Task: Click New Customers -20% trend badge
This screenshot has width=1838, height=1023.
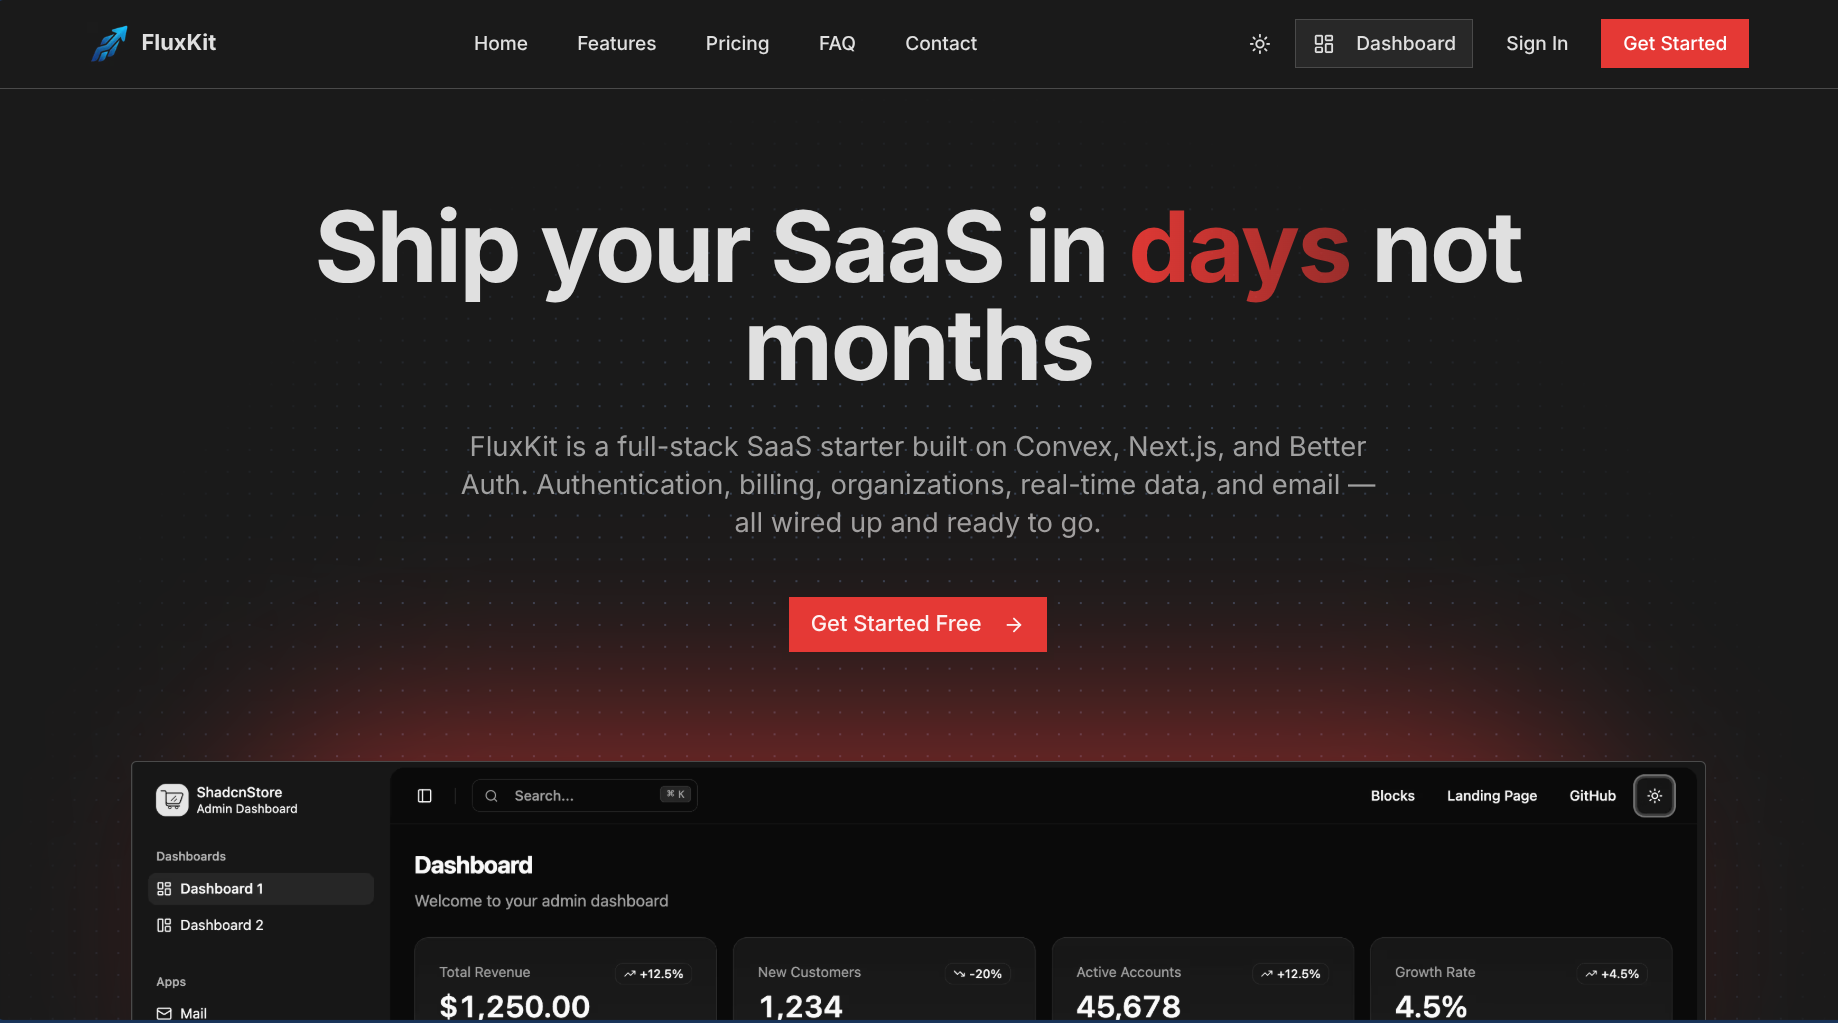Action: pos(977,974)
